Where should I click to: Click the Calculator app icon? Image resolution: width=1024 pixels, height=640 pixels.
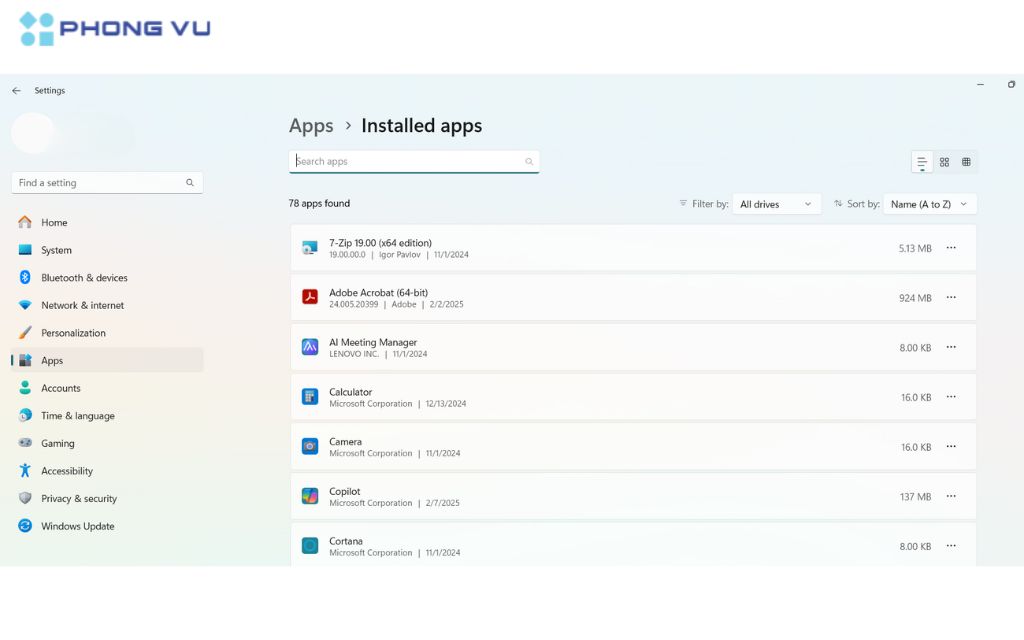pyautogui.click(x=310, y=396)
